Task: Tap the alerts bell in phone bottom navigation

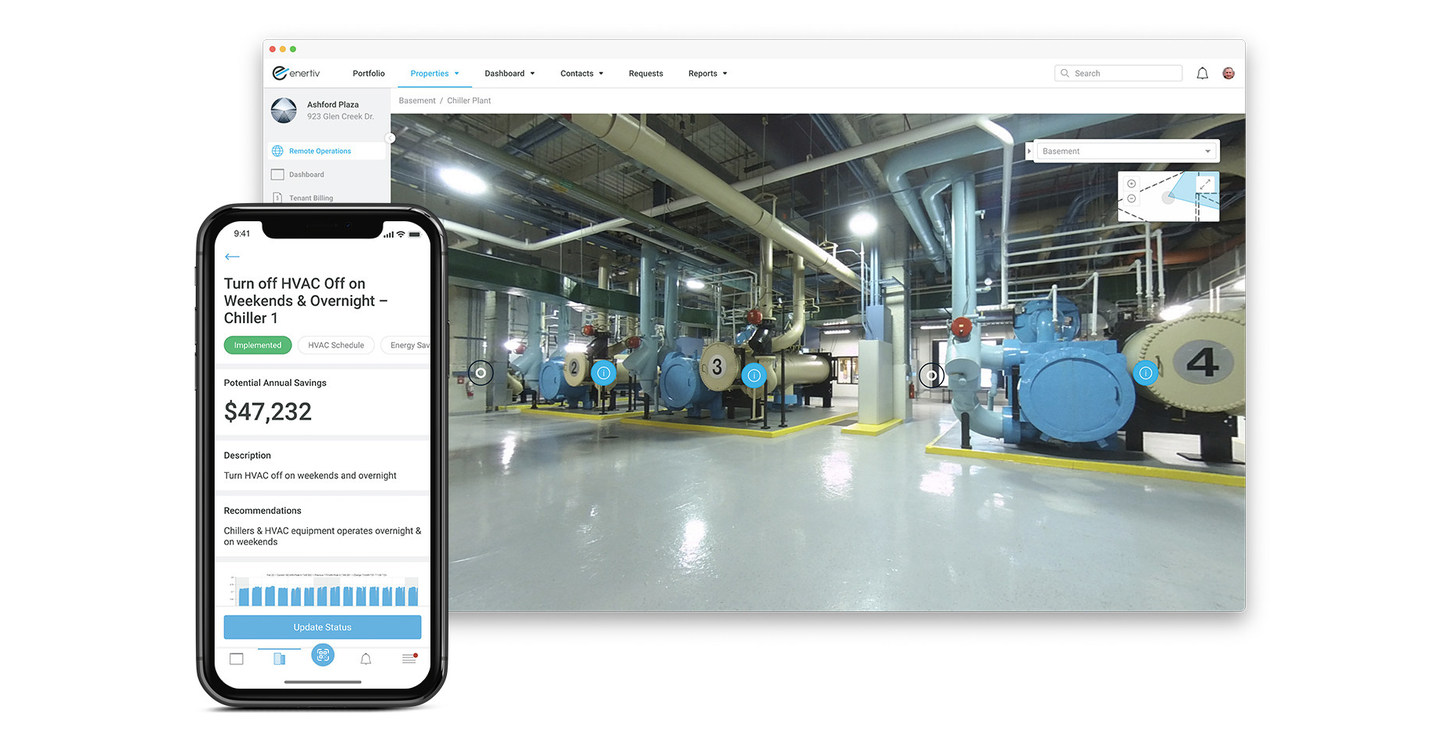Action: click(x=365, y=658)
